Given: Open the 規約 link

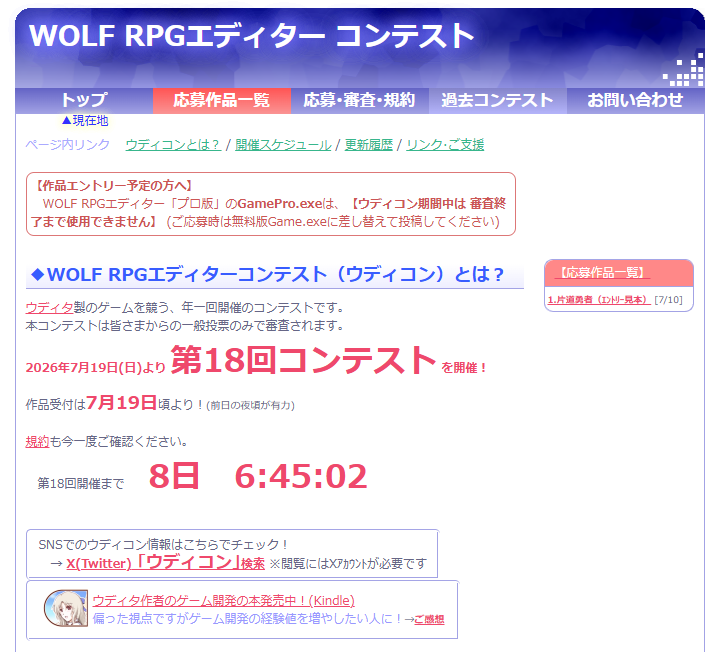Looking at the screenshot, I should coord(37,441).
